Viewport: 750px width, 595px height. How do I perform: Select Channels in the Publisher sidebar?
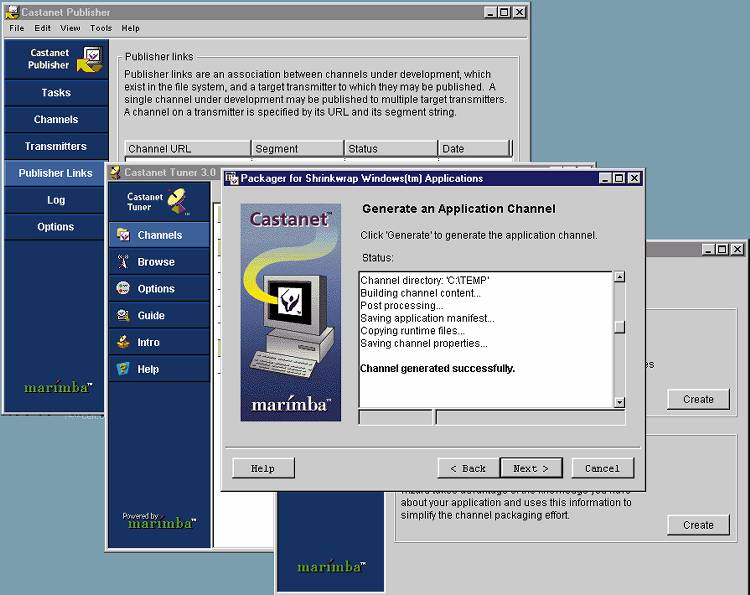(56, 120)
